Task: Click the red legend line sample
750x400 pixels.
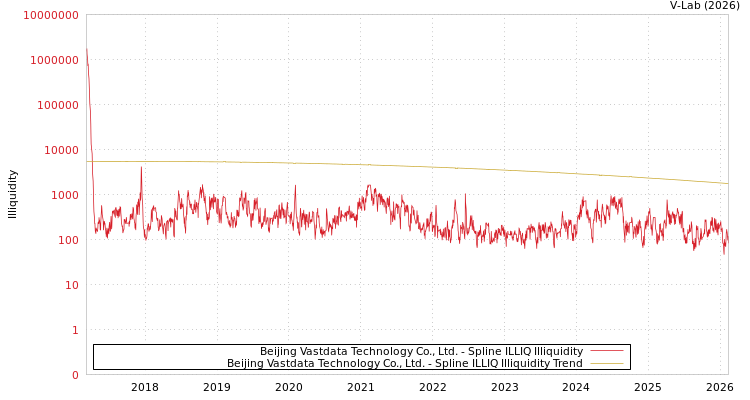Action: click(x=607, y=351)
